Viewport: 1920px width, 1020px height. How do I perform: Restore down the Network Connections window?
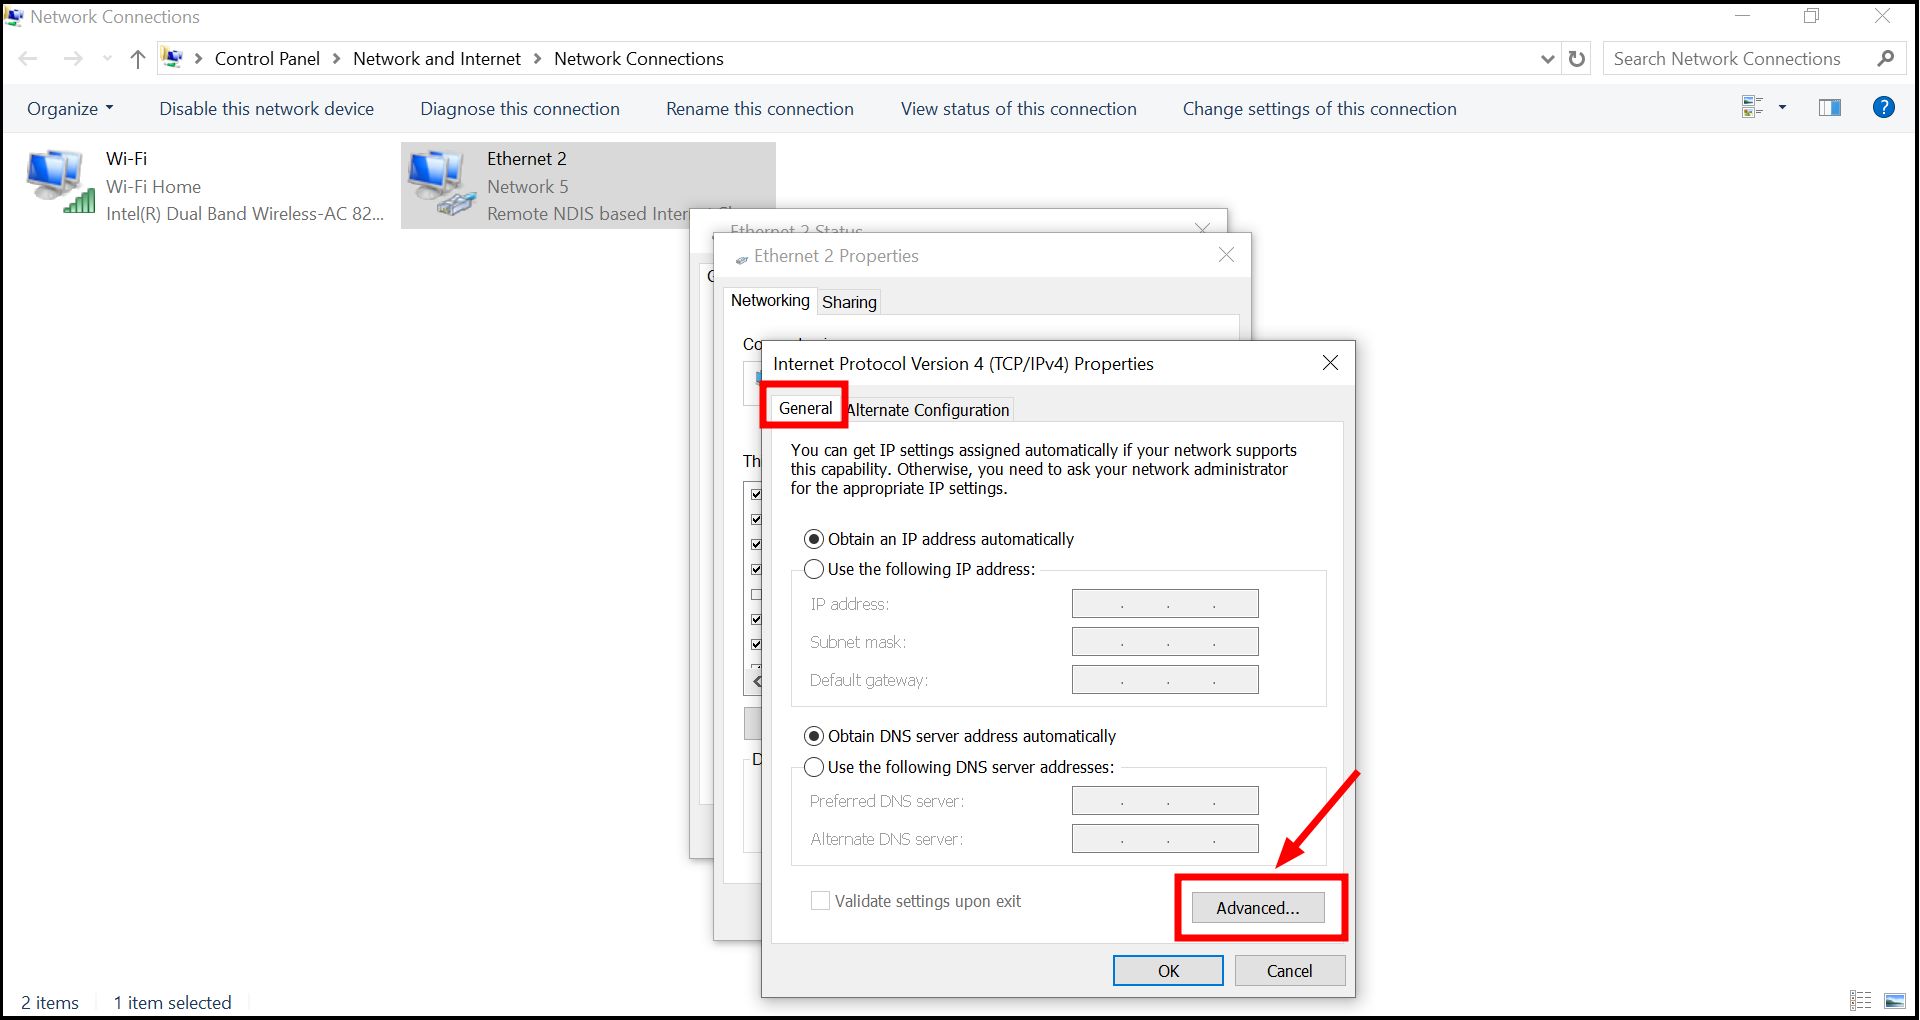tap(1812, 16)
